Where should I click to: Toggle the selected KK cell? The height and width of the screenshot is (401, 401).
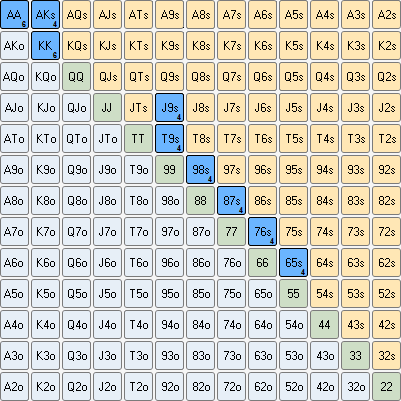point(45,45)
